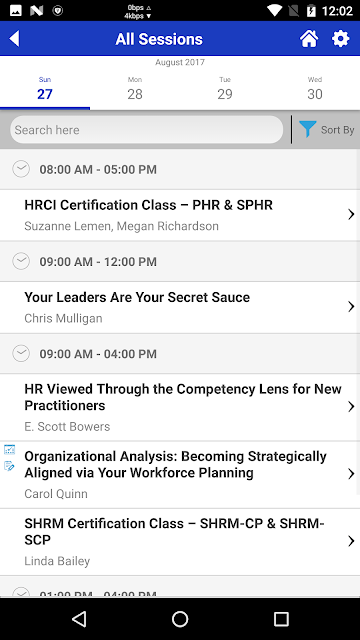This screenshot has height=640, width=360.
Task: Tap the blue filter funnel icon
Action: [x=307, y=129]
